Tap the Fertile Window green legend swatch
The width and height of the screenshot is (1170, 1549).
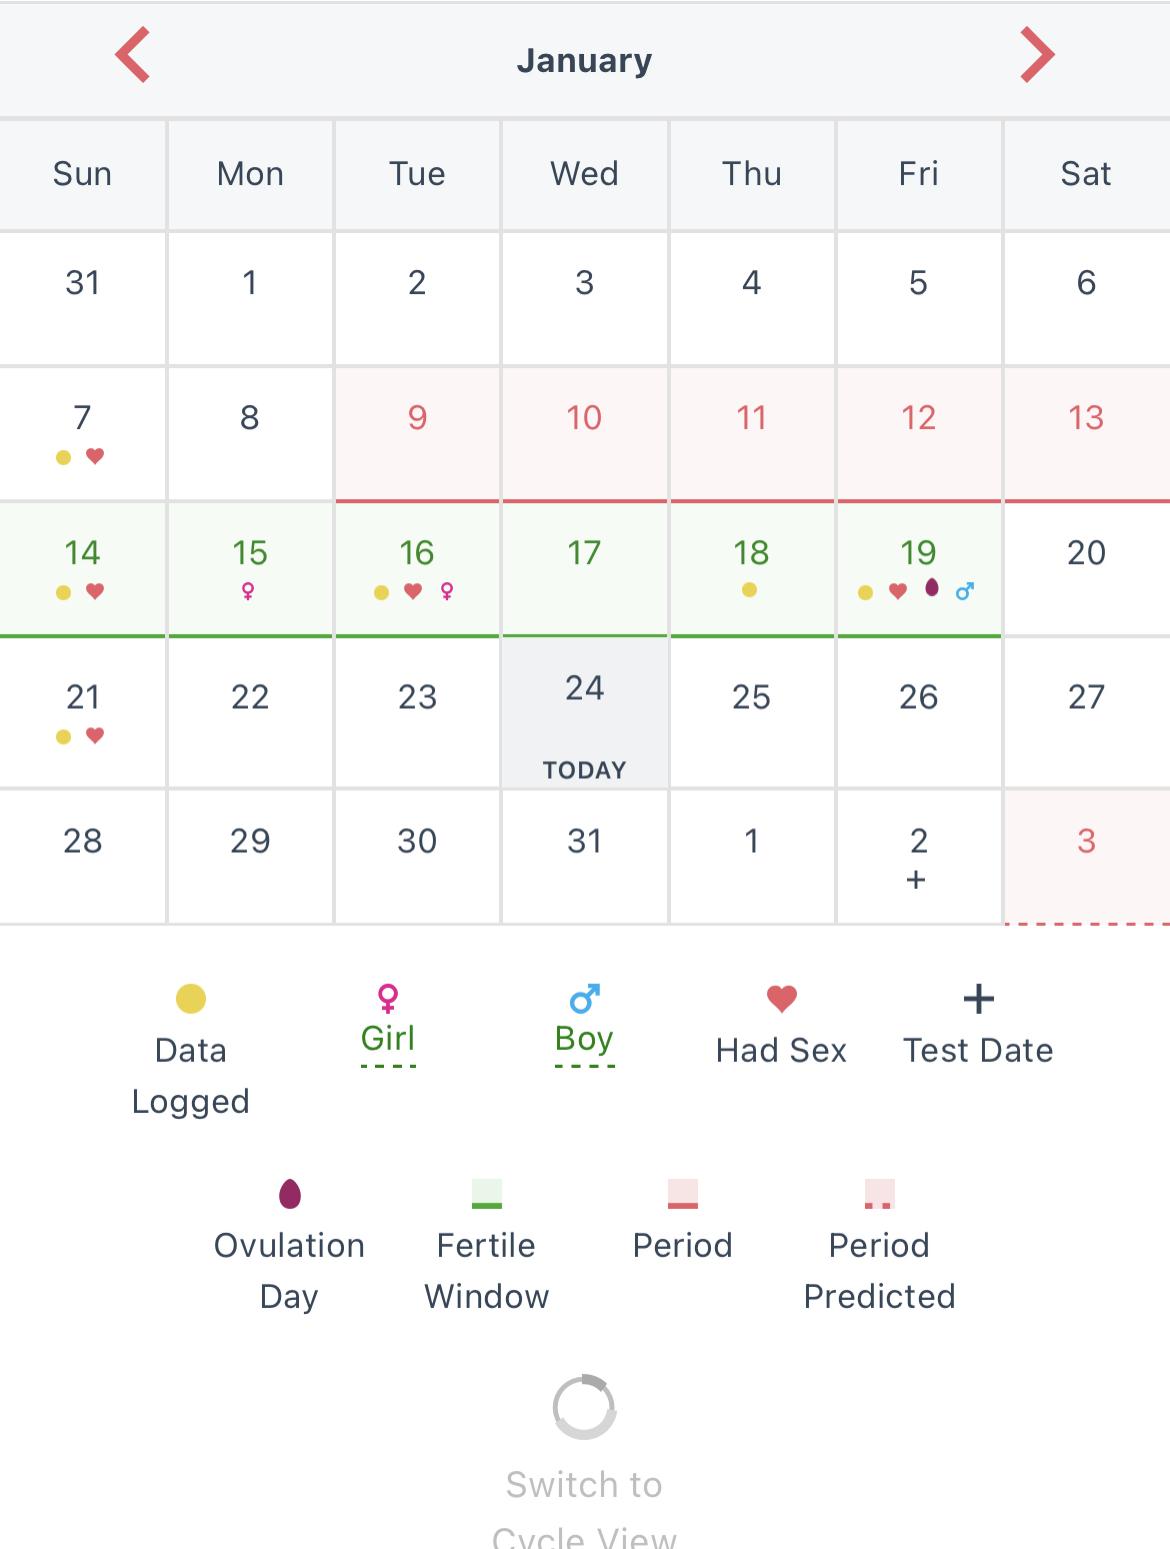(x=487, y=1194)
